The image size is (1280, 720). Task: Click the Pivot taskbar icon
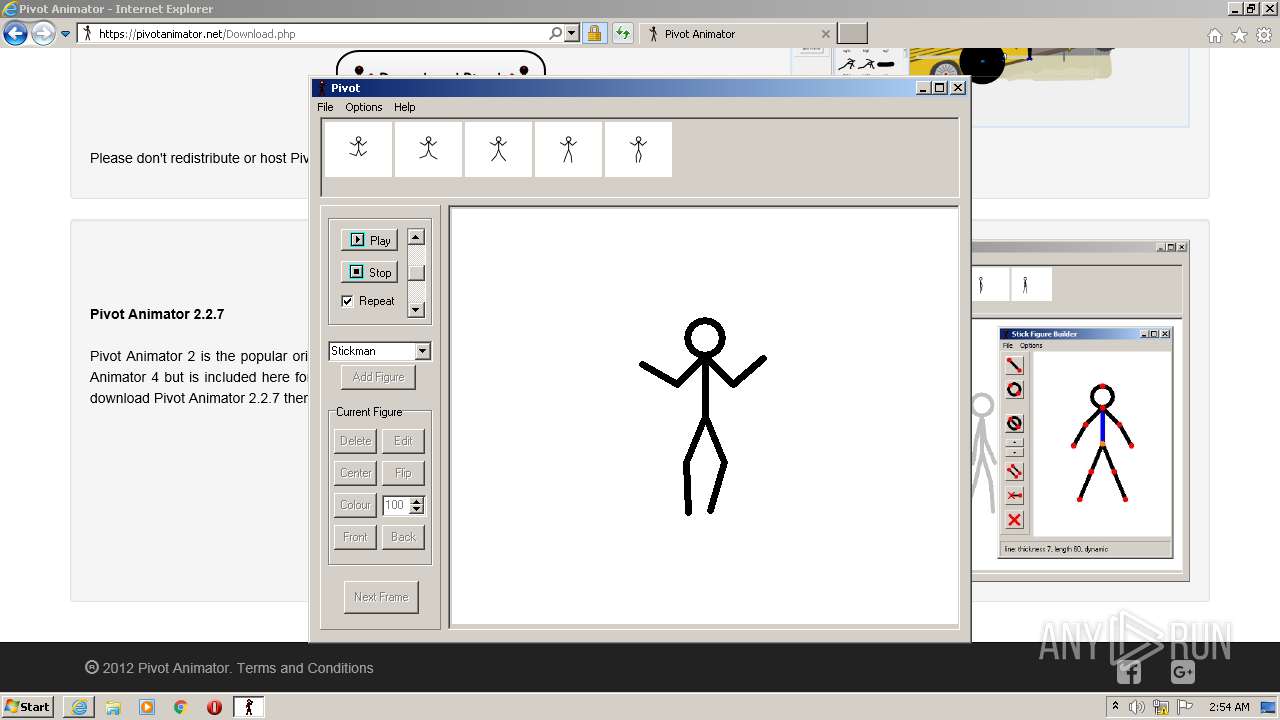point(248,707)
